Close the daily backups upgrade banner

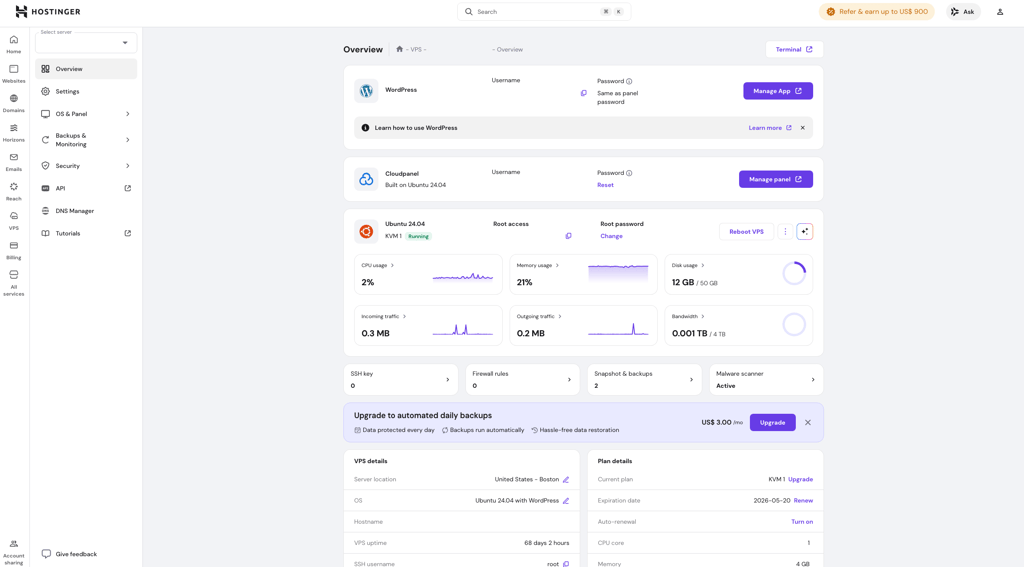point(808,423)
